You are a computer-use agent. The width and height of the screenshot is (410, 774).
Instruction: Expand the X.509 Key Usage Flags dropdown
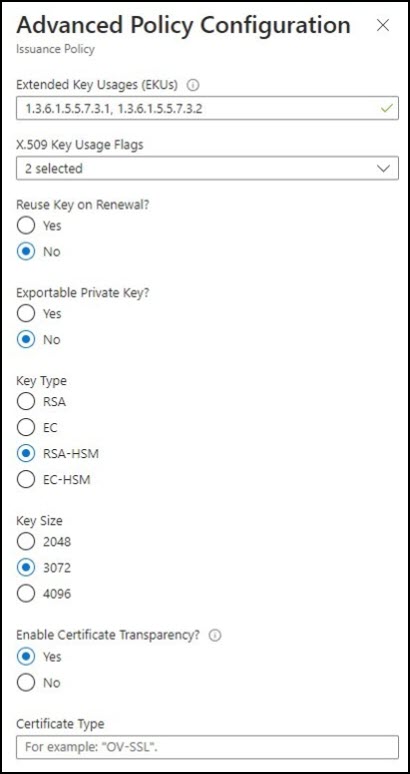point(207,168)
